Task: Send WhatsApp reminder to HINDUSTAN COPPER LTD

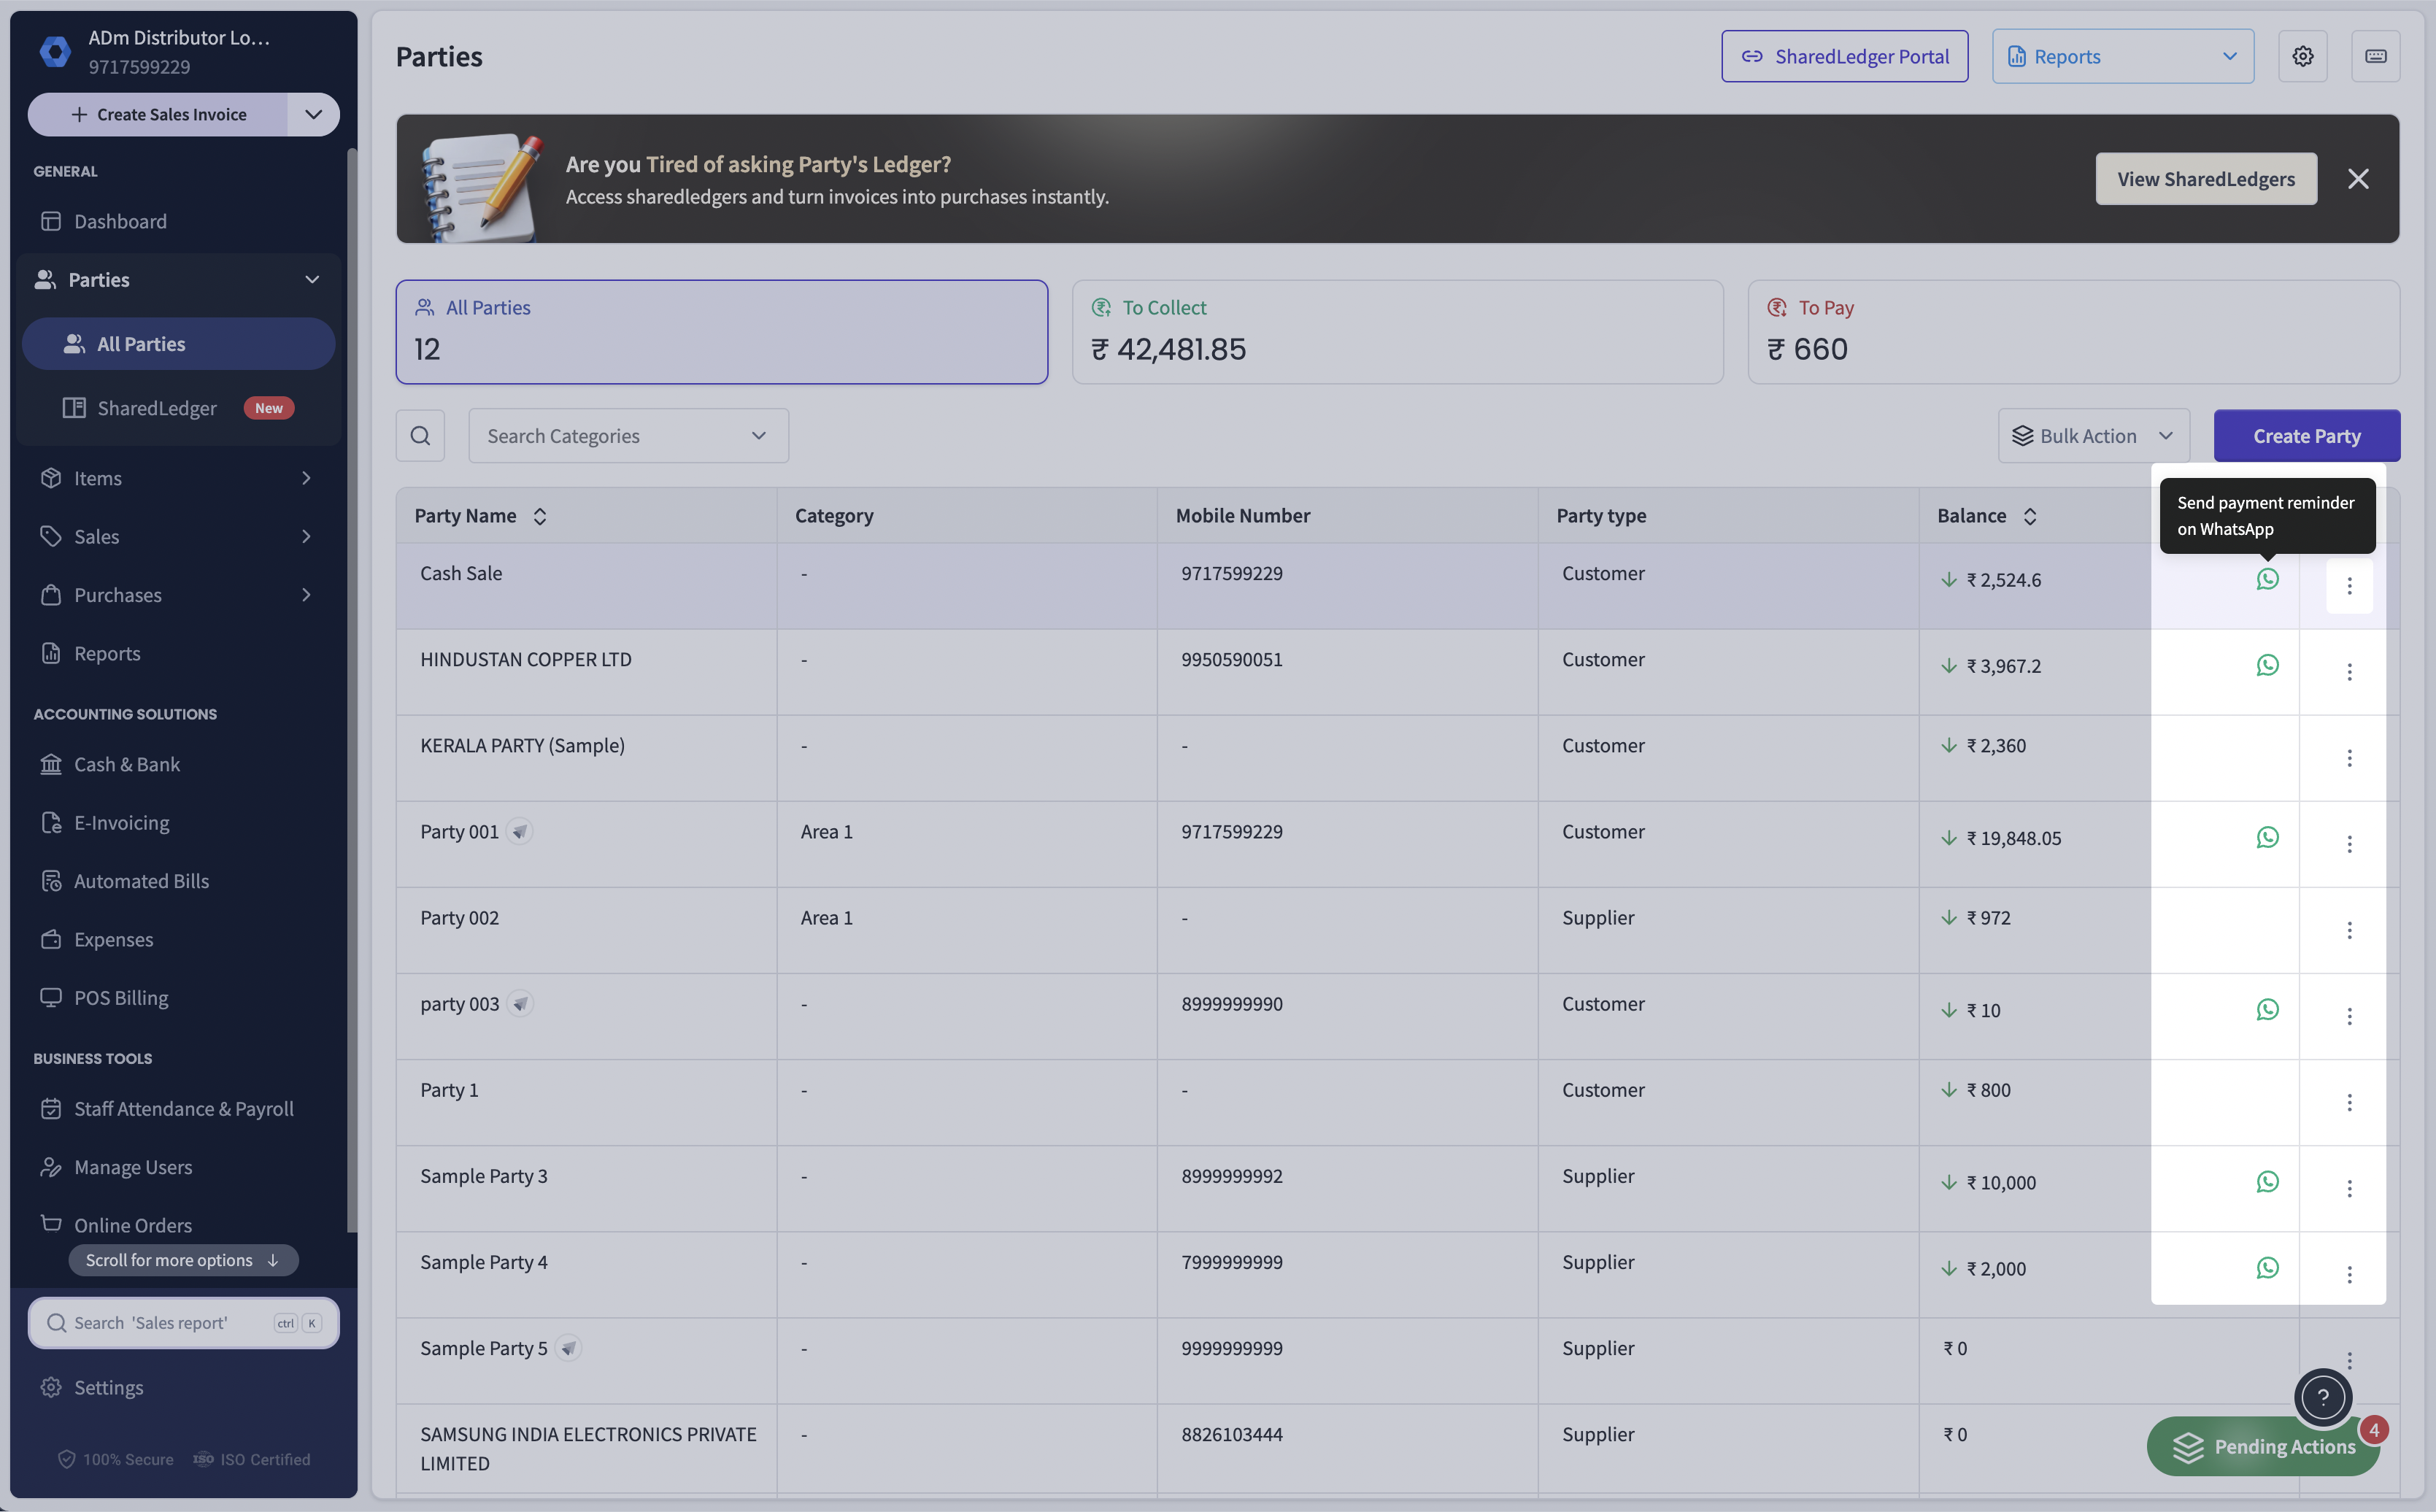Action: pos(2267,665)
